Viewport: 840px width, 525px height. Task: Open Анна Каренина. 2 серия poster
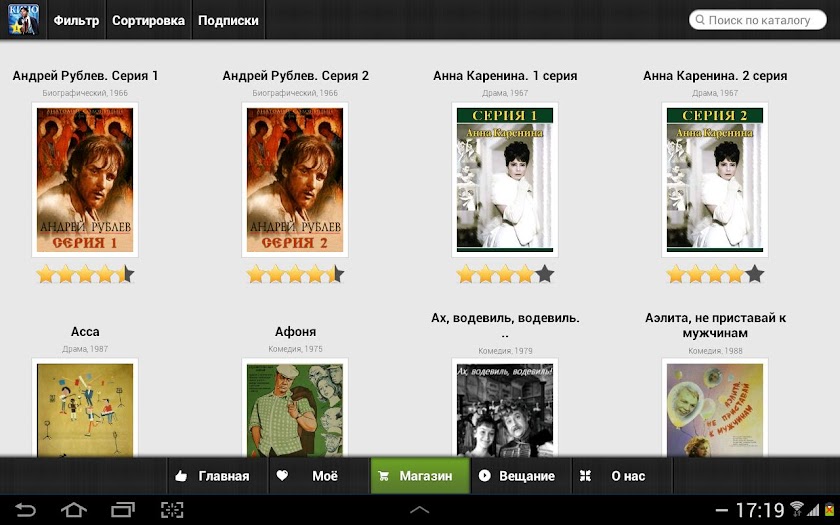point(715,179)
